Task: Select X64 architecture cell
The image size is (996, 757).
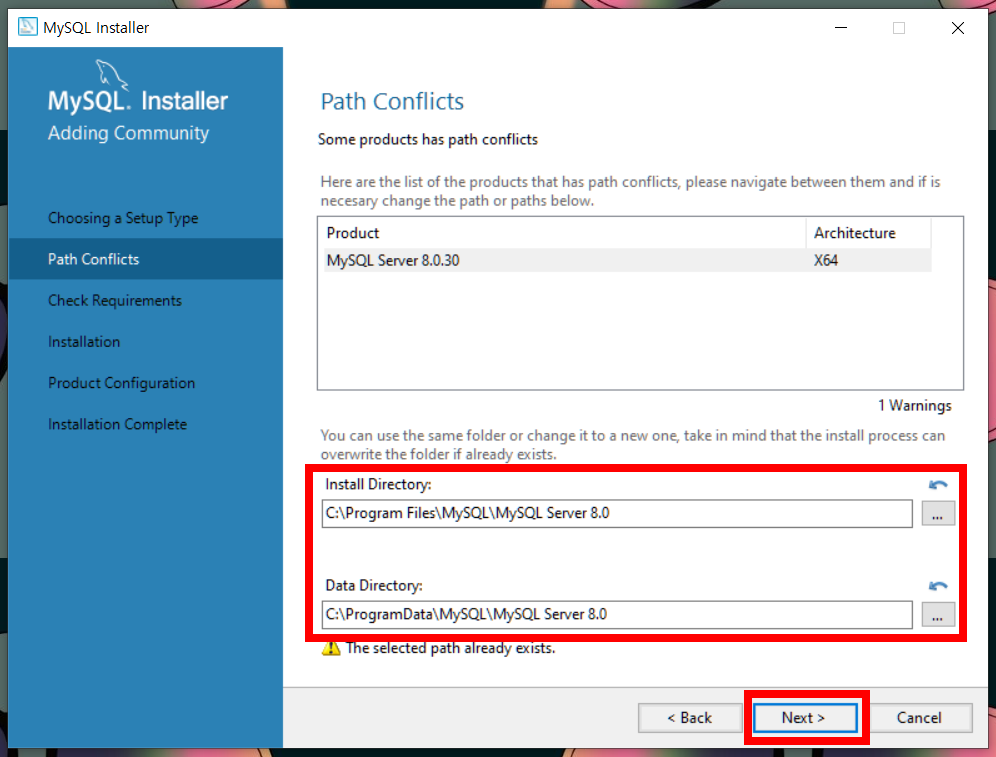Action: click(826, 260)
